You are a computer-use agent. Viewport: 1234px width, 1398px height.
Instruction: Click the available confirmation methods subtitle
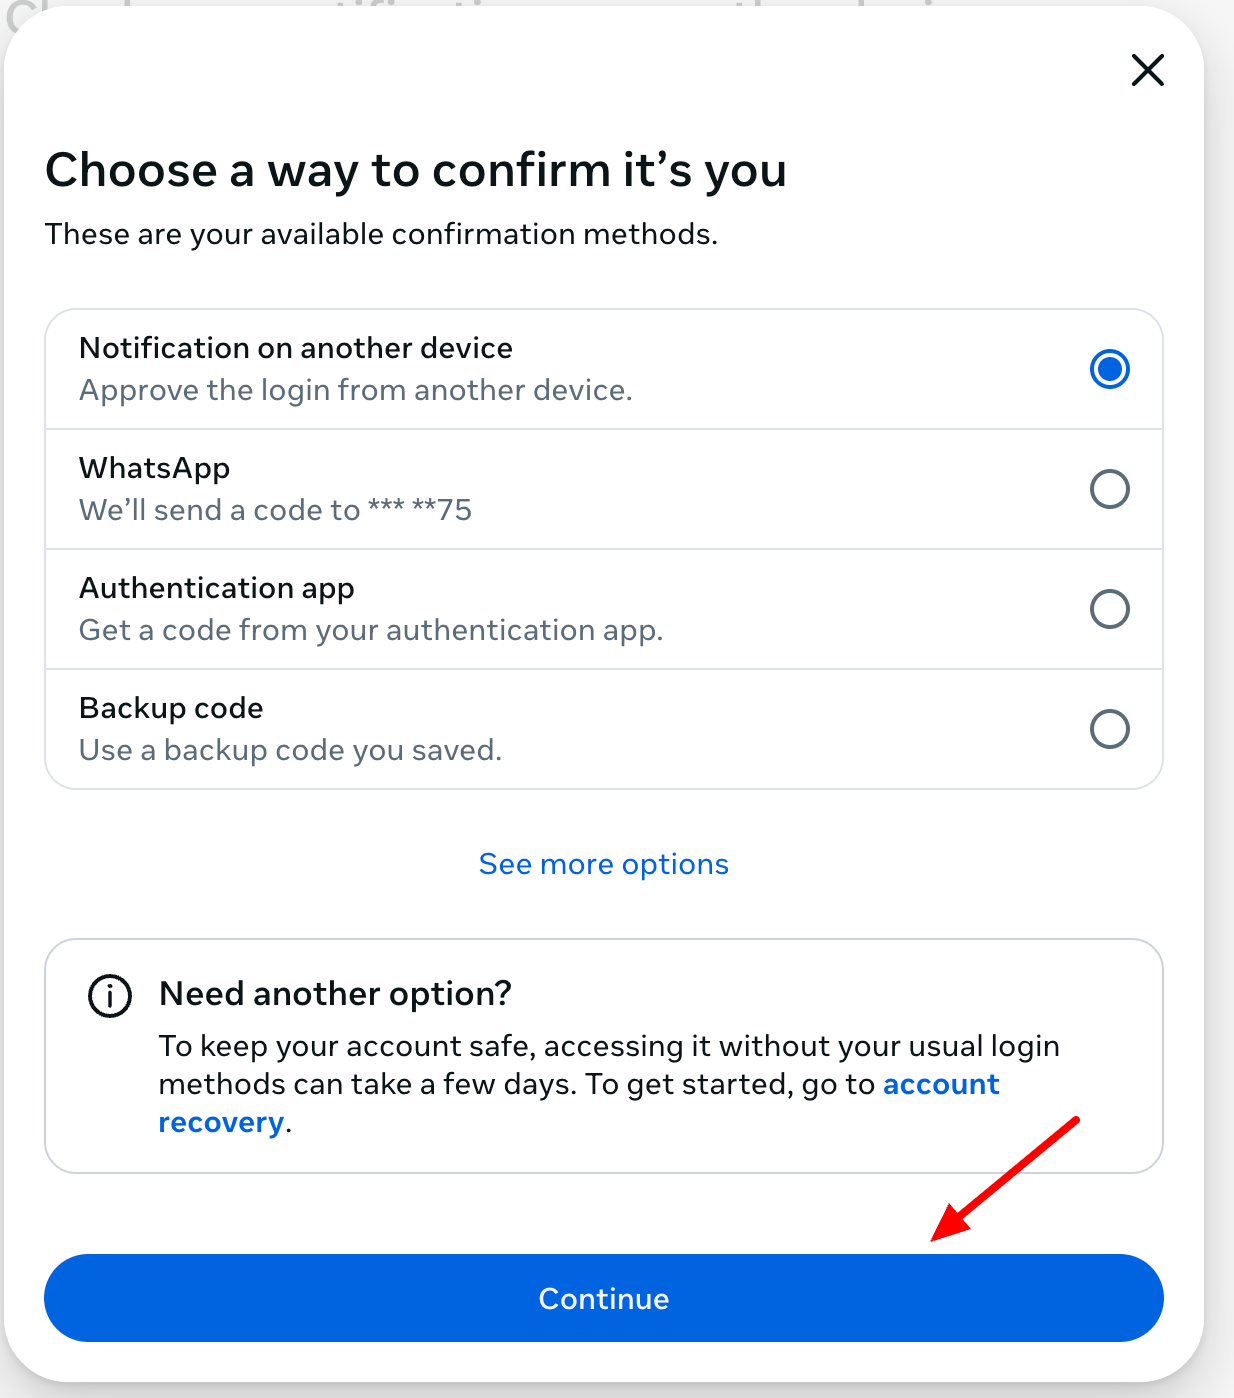pos(381,234)
